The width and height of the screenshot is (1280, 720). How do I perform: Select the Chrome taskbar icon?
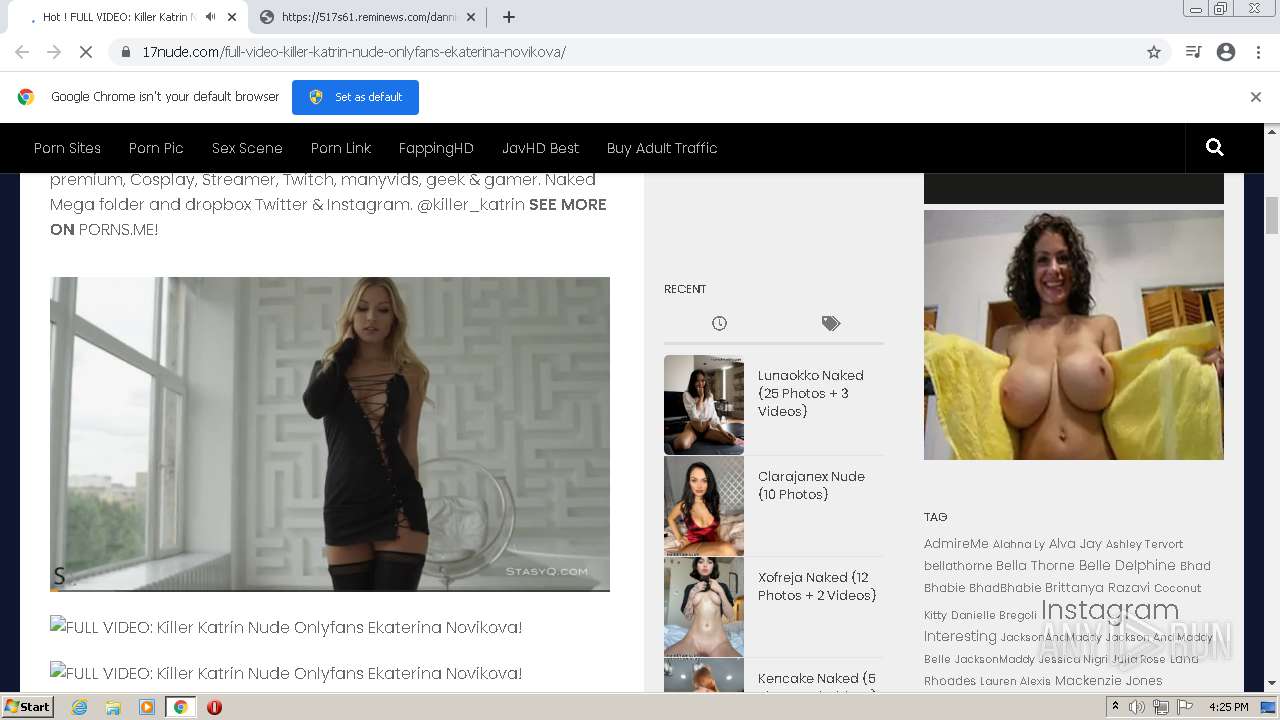(x=180, y=707)
